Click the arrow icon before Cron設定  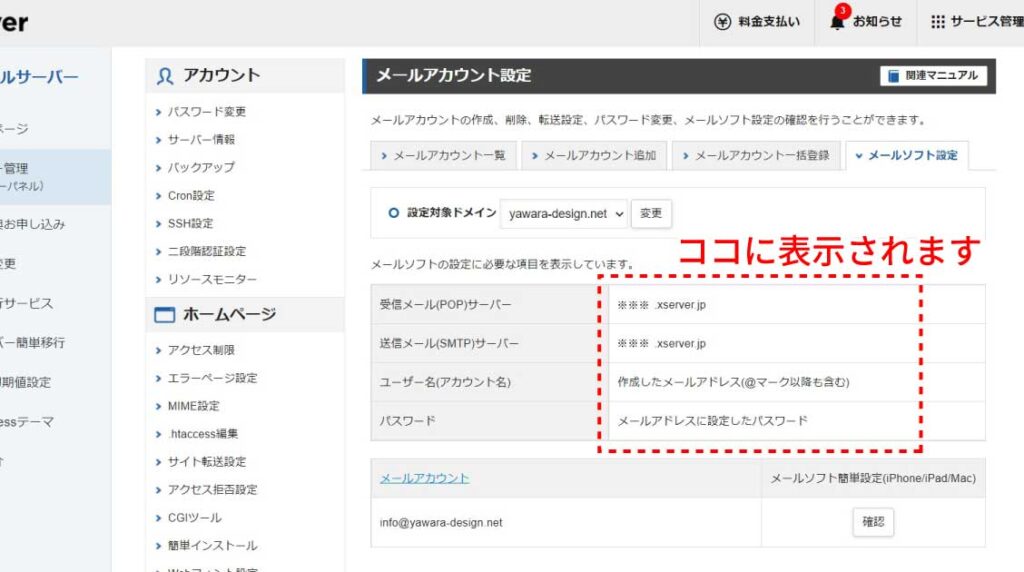(158, 196)
